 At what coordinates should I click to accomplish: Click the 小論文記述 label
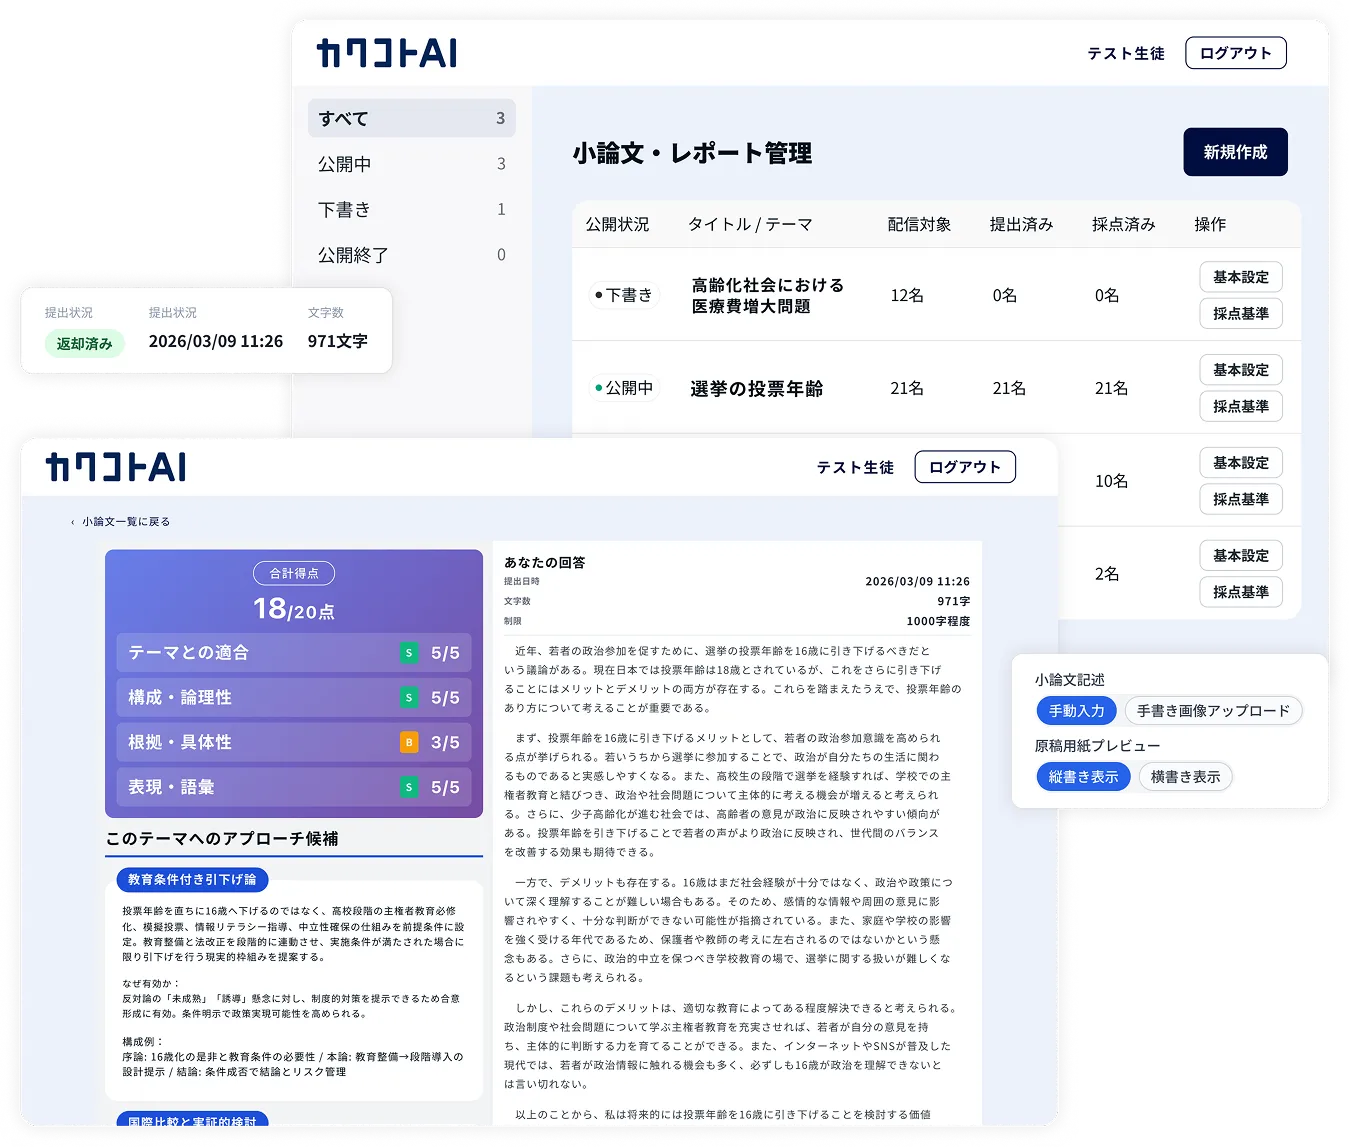(1070, 679)
